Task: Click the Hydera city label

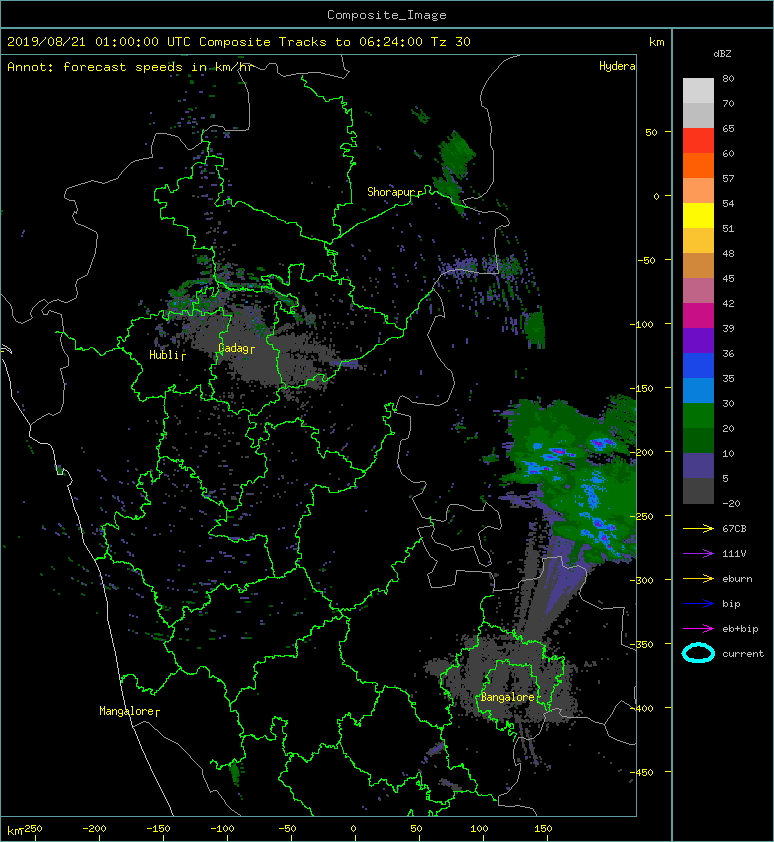Action: [617, 66]
